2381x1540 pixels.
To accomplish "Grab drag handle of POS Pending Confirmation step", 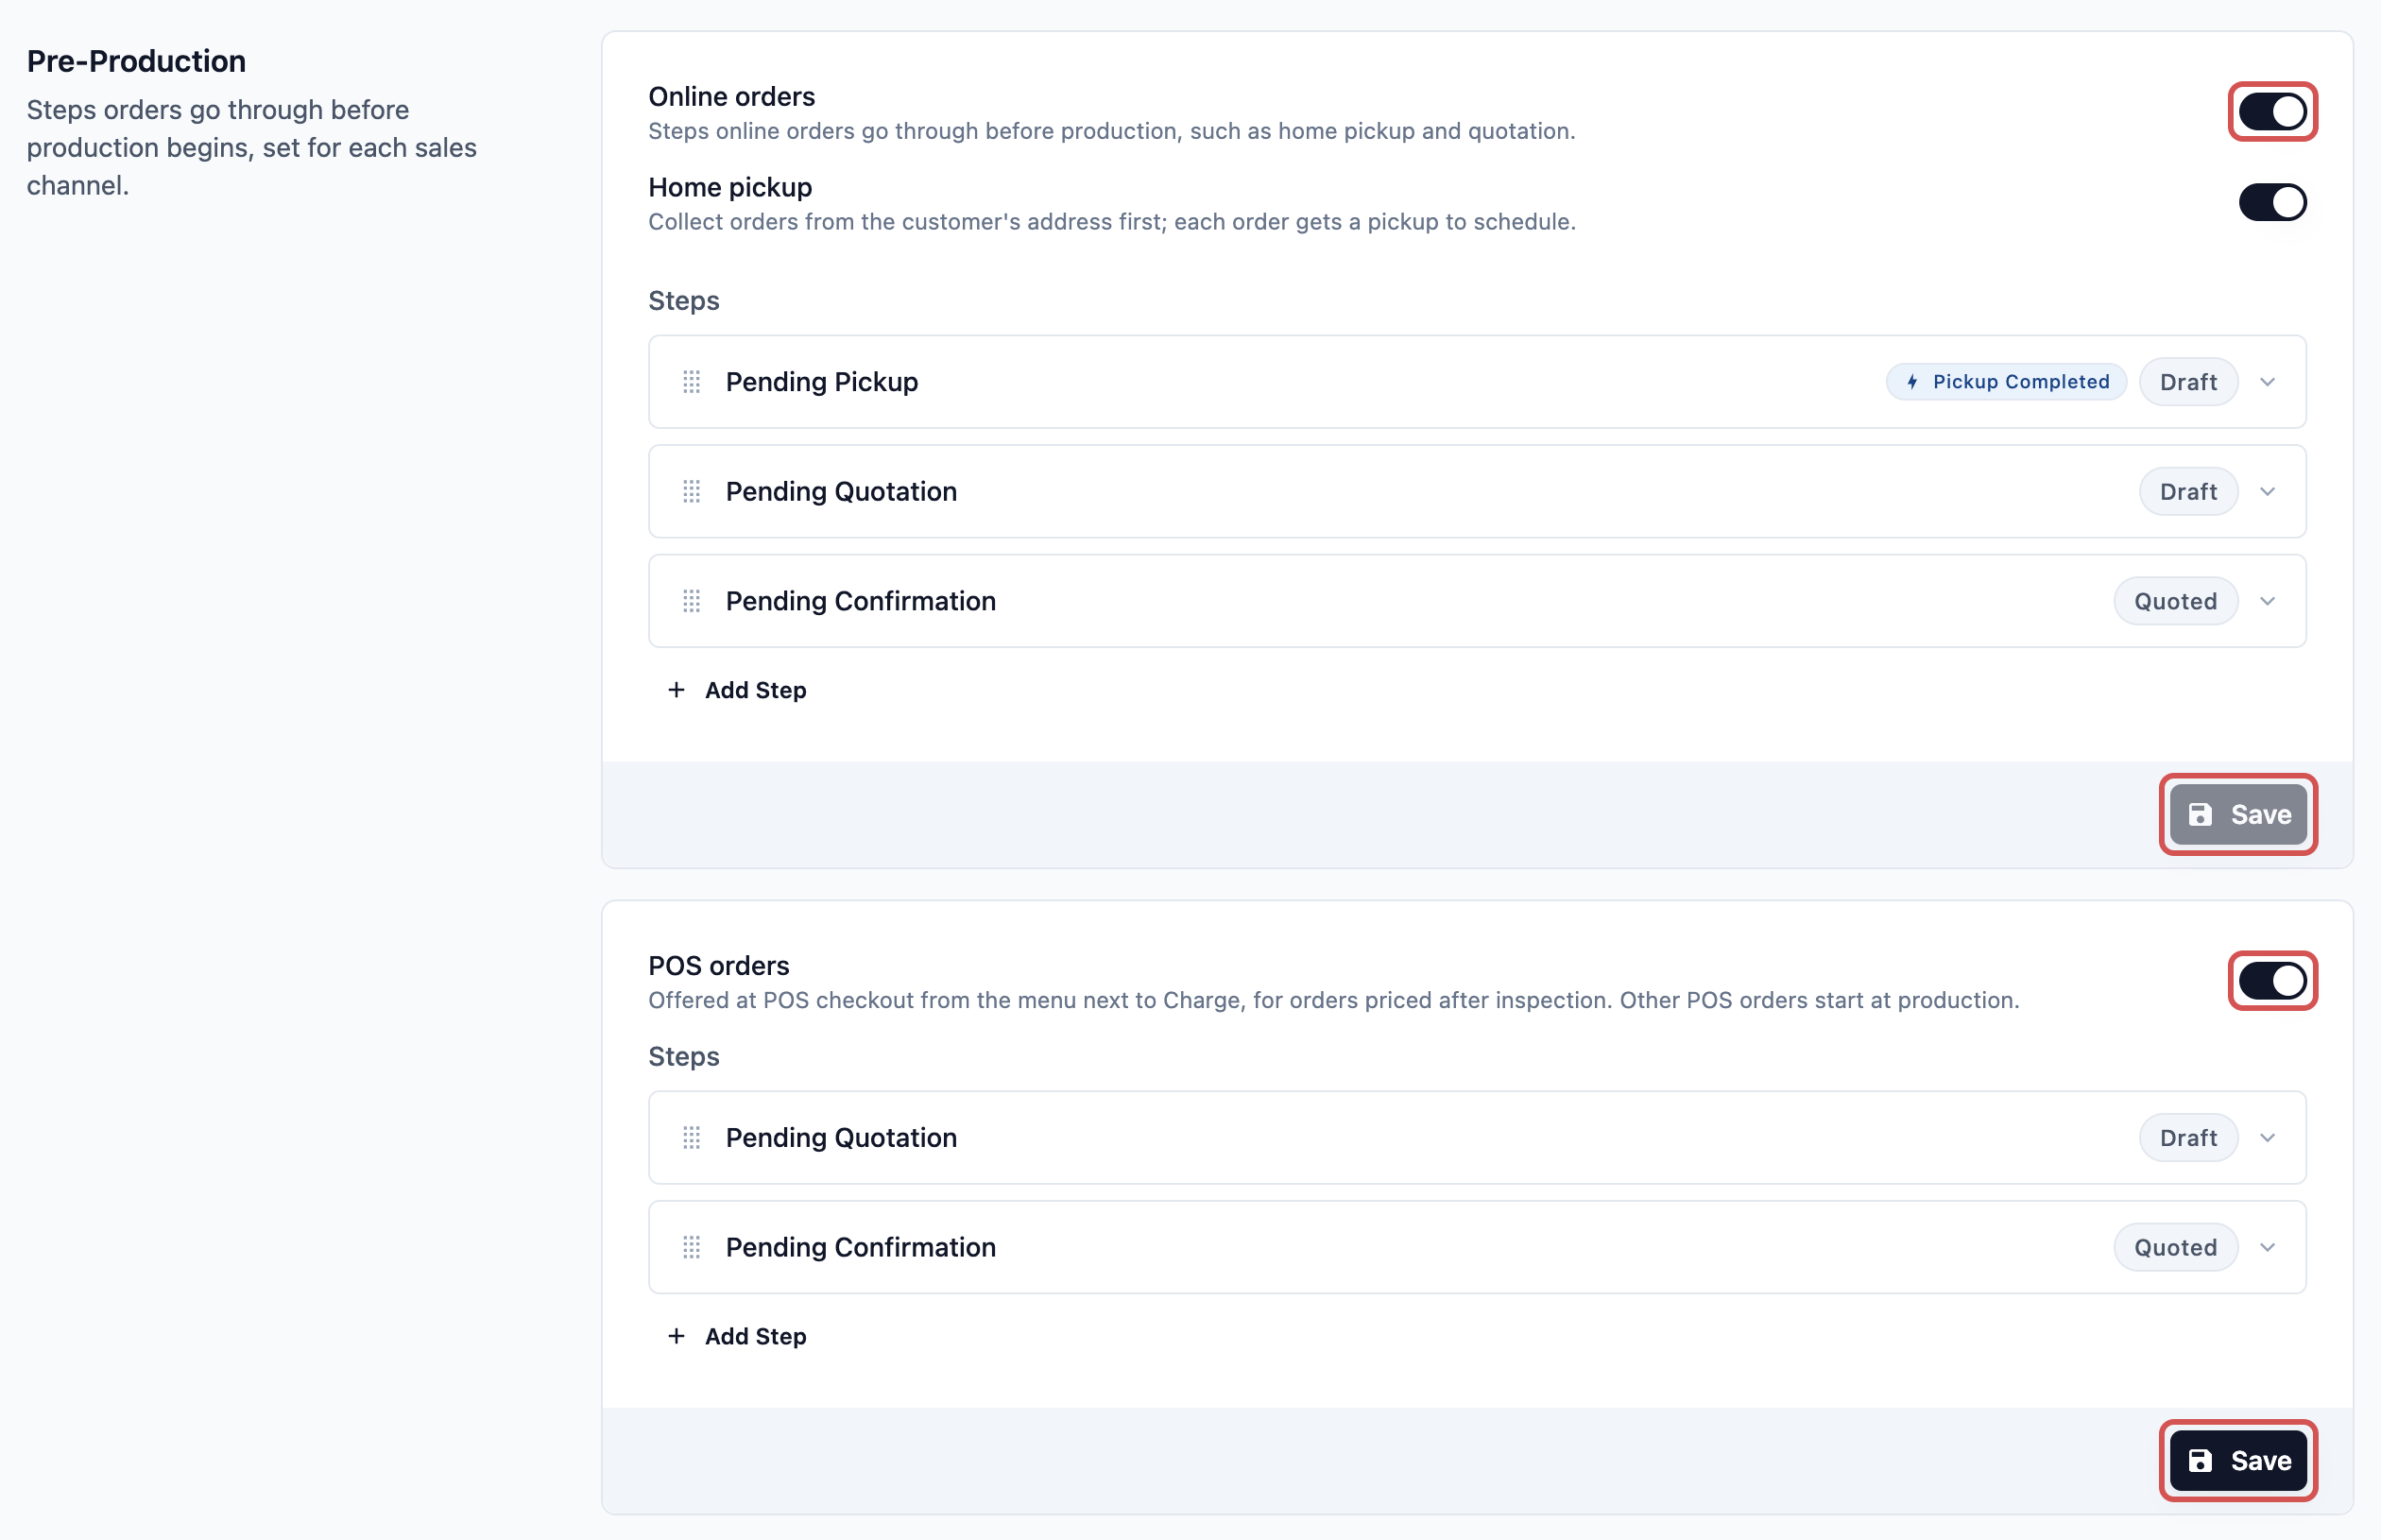I will point(691,1247).
